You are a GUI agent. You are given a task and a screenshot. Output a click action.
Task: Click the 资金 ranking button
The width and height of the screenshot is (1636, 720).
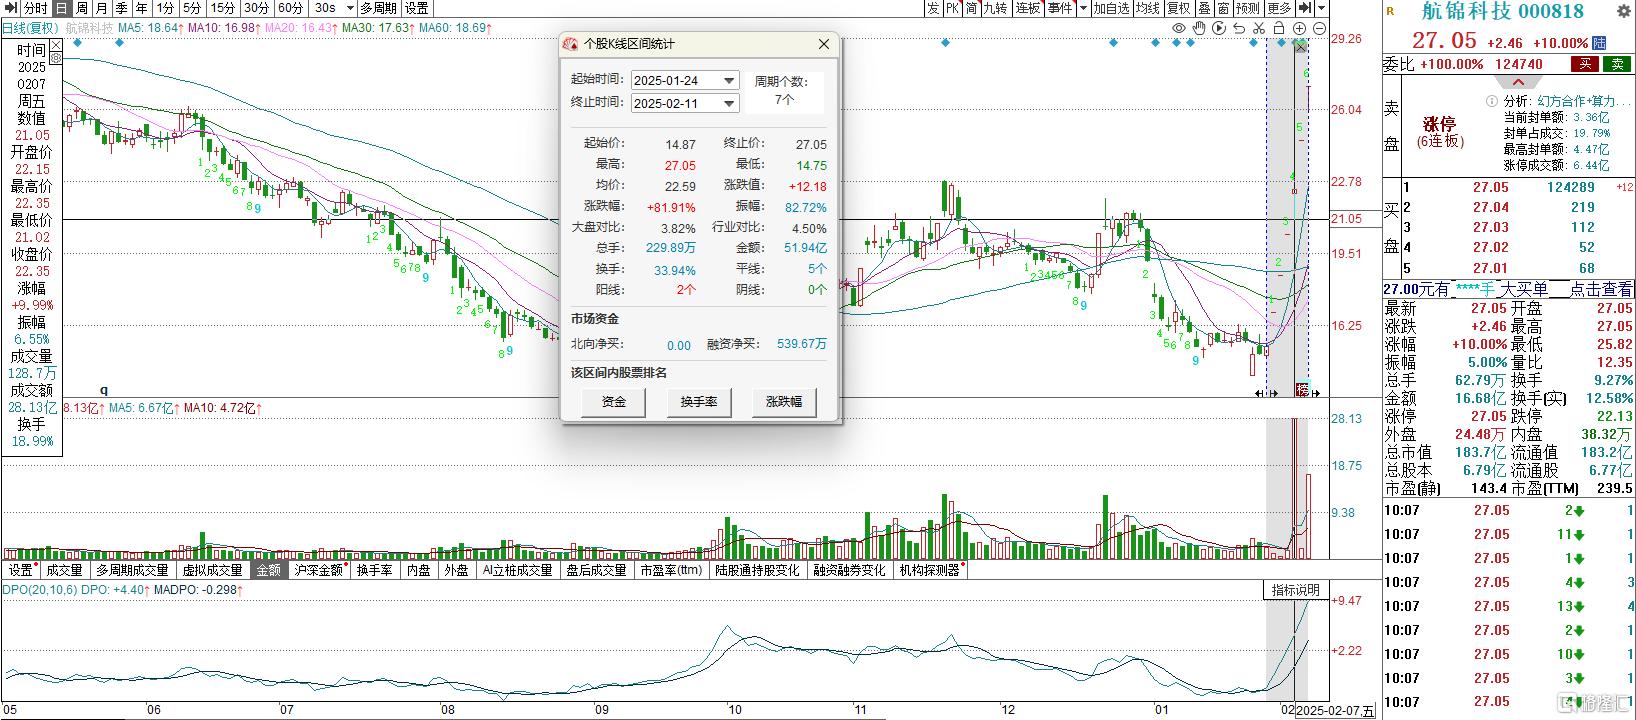(614, 402)
